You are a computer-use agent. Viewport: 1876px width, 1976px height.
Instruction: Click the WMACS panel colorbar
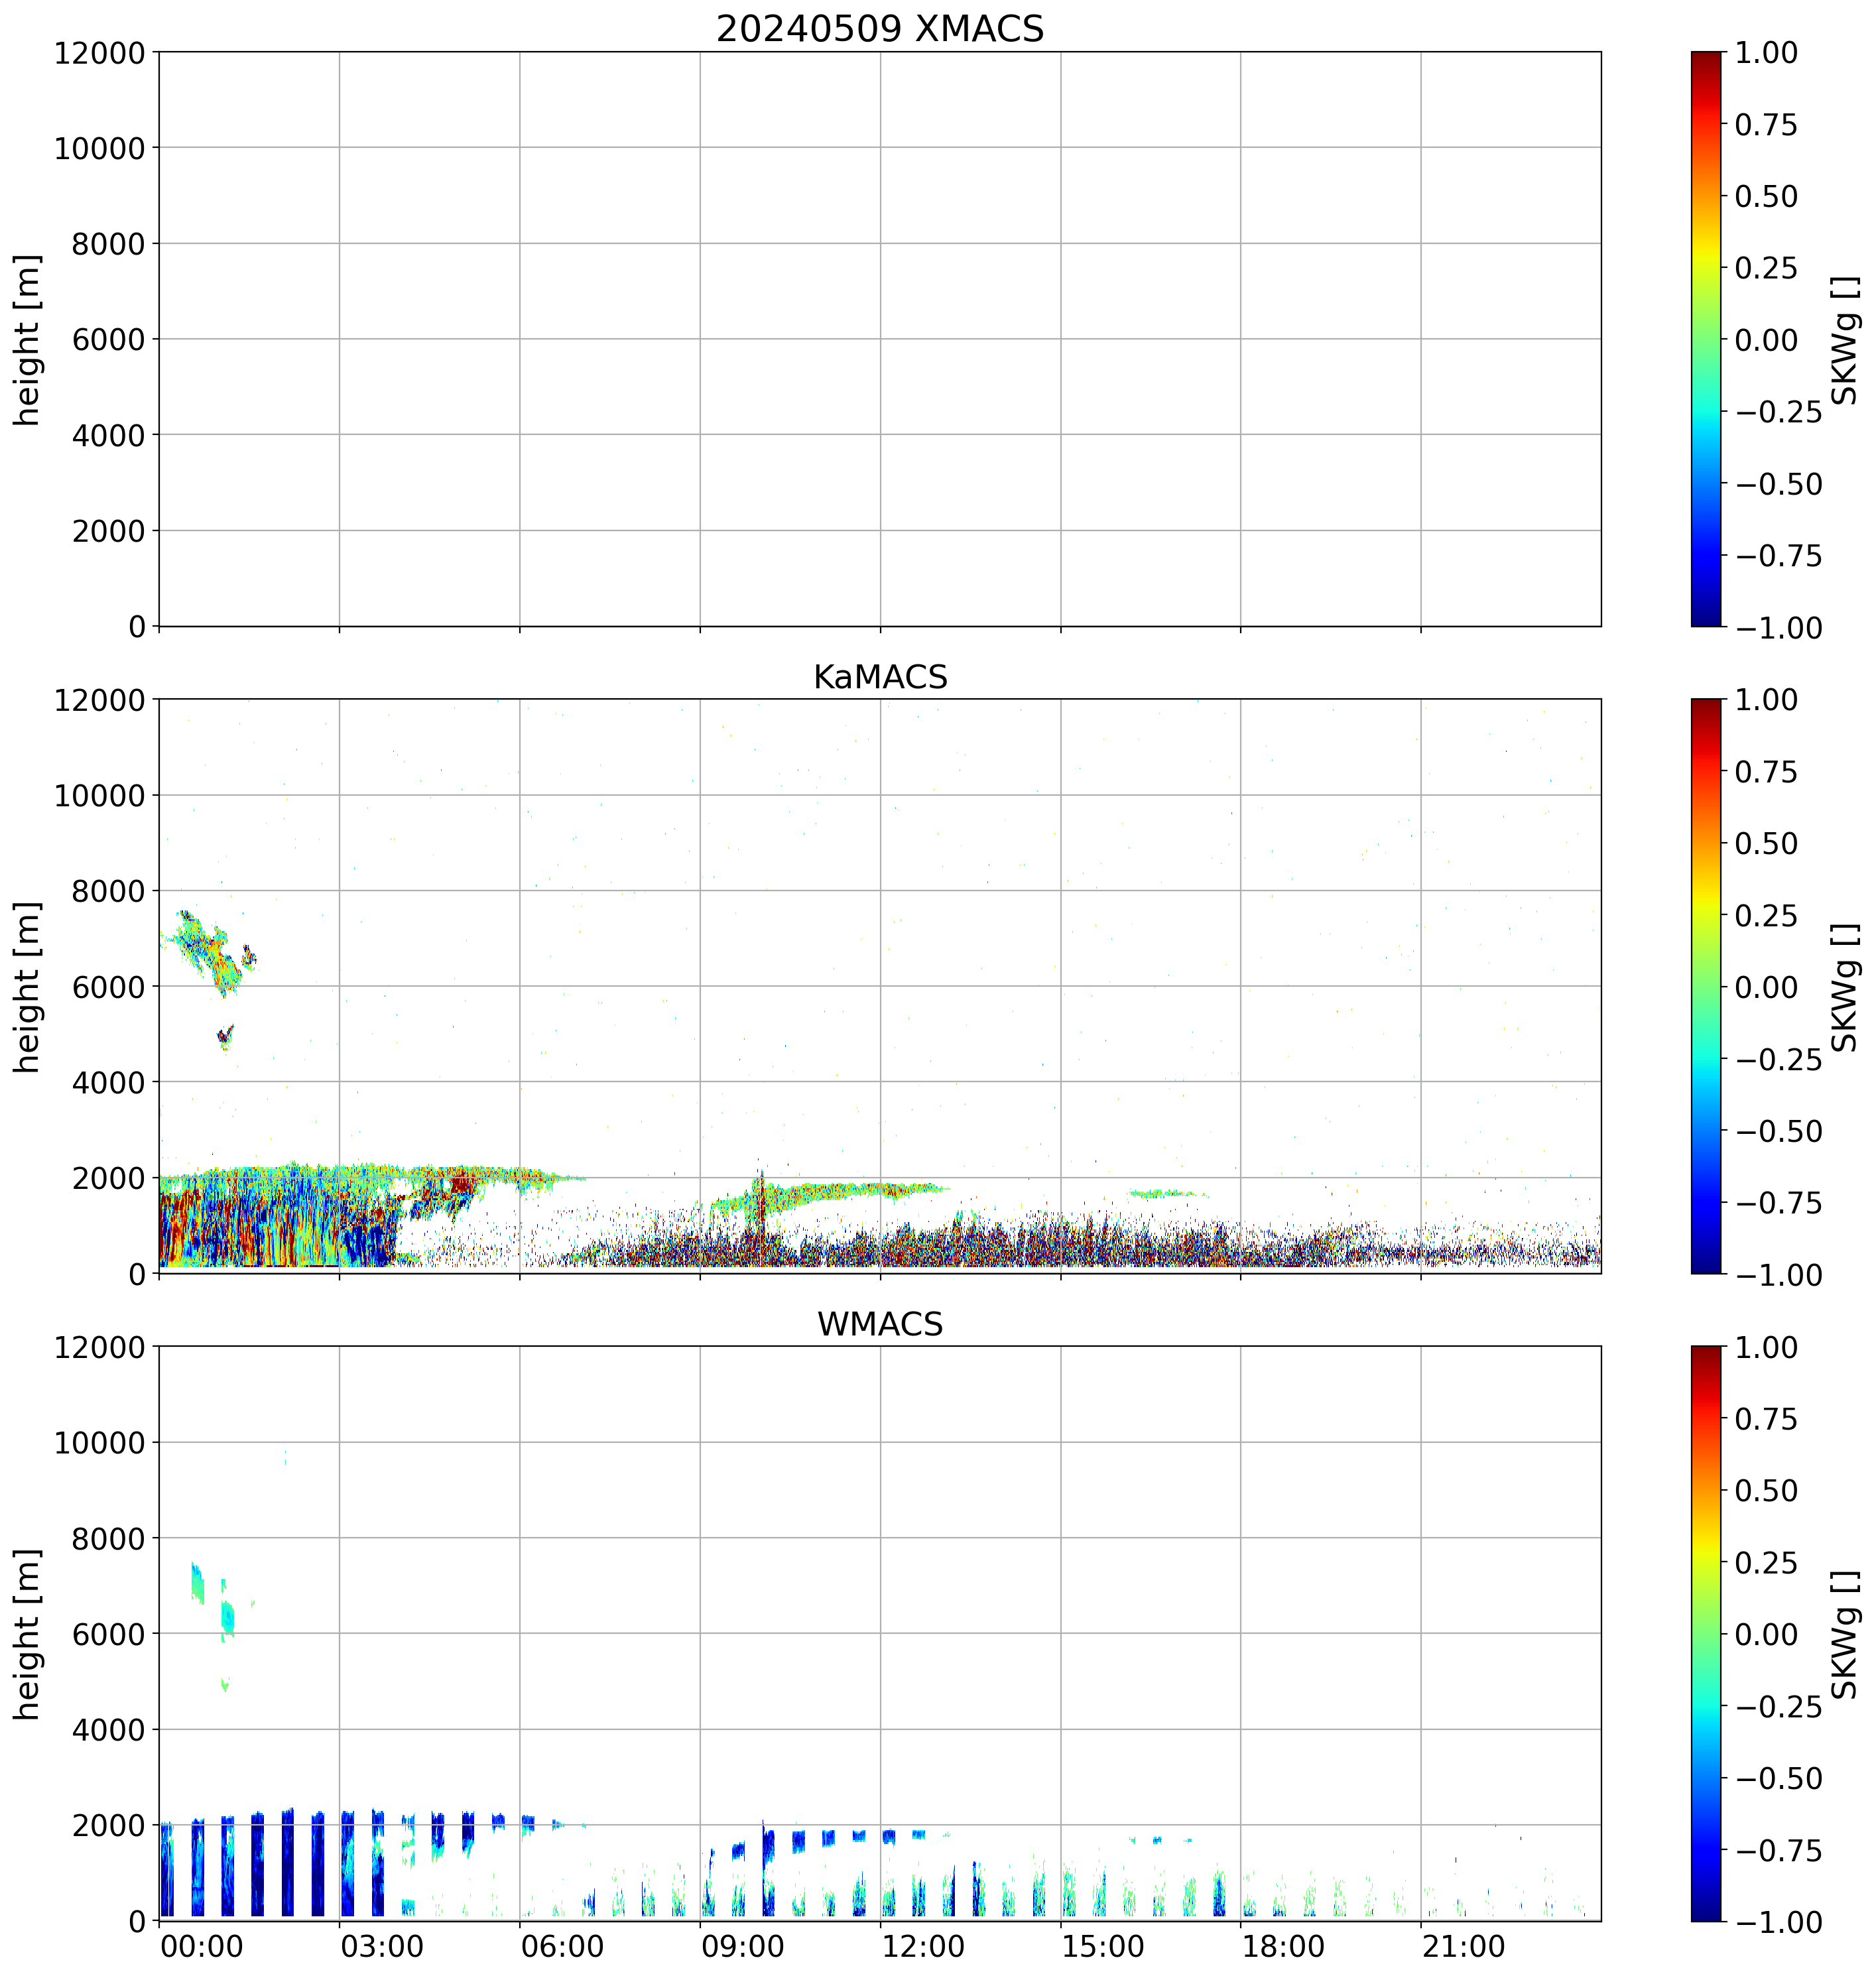[1706, 1633]
